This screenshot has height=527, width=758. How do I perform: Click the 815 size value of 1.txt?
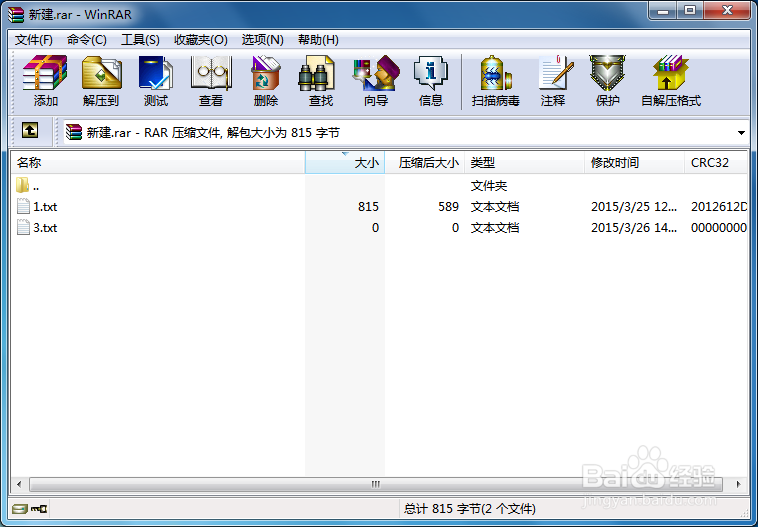(368, 207)
